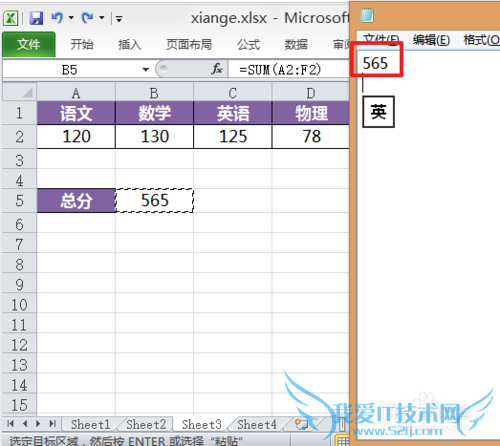Screen dimensions: 500x446
Task: Open the redo history dropdown arrow
Action: point(102,18)
